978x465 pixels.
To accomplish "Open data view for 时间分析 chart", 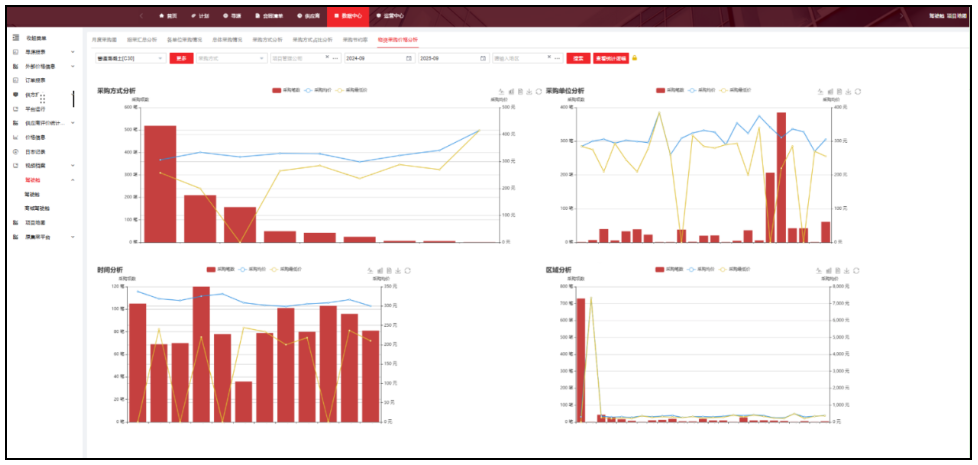I will (x=389, y=271).
